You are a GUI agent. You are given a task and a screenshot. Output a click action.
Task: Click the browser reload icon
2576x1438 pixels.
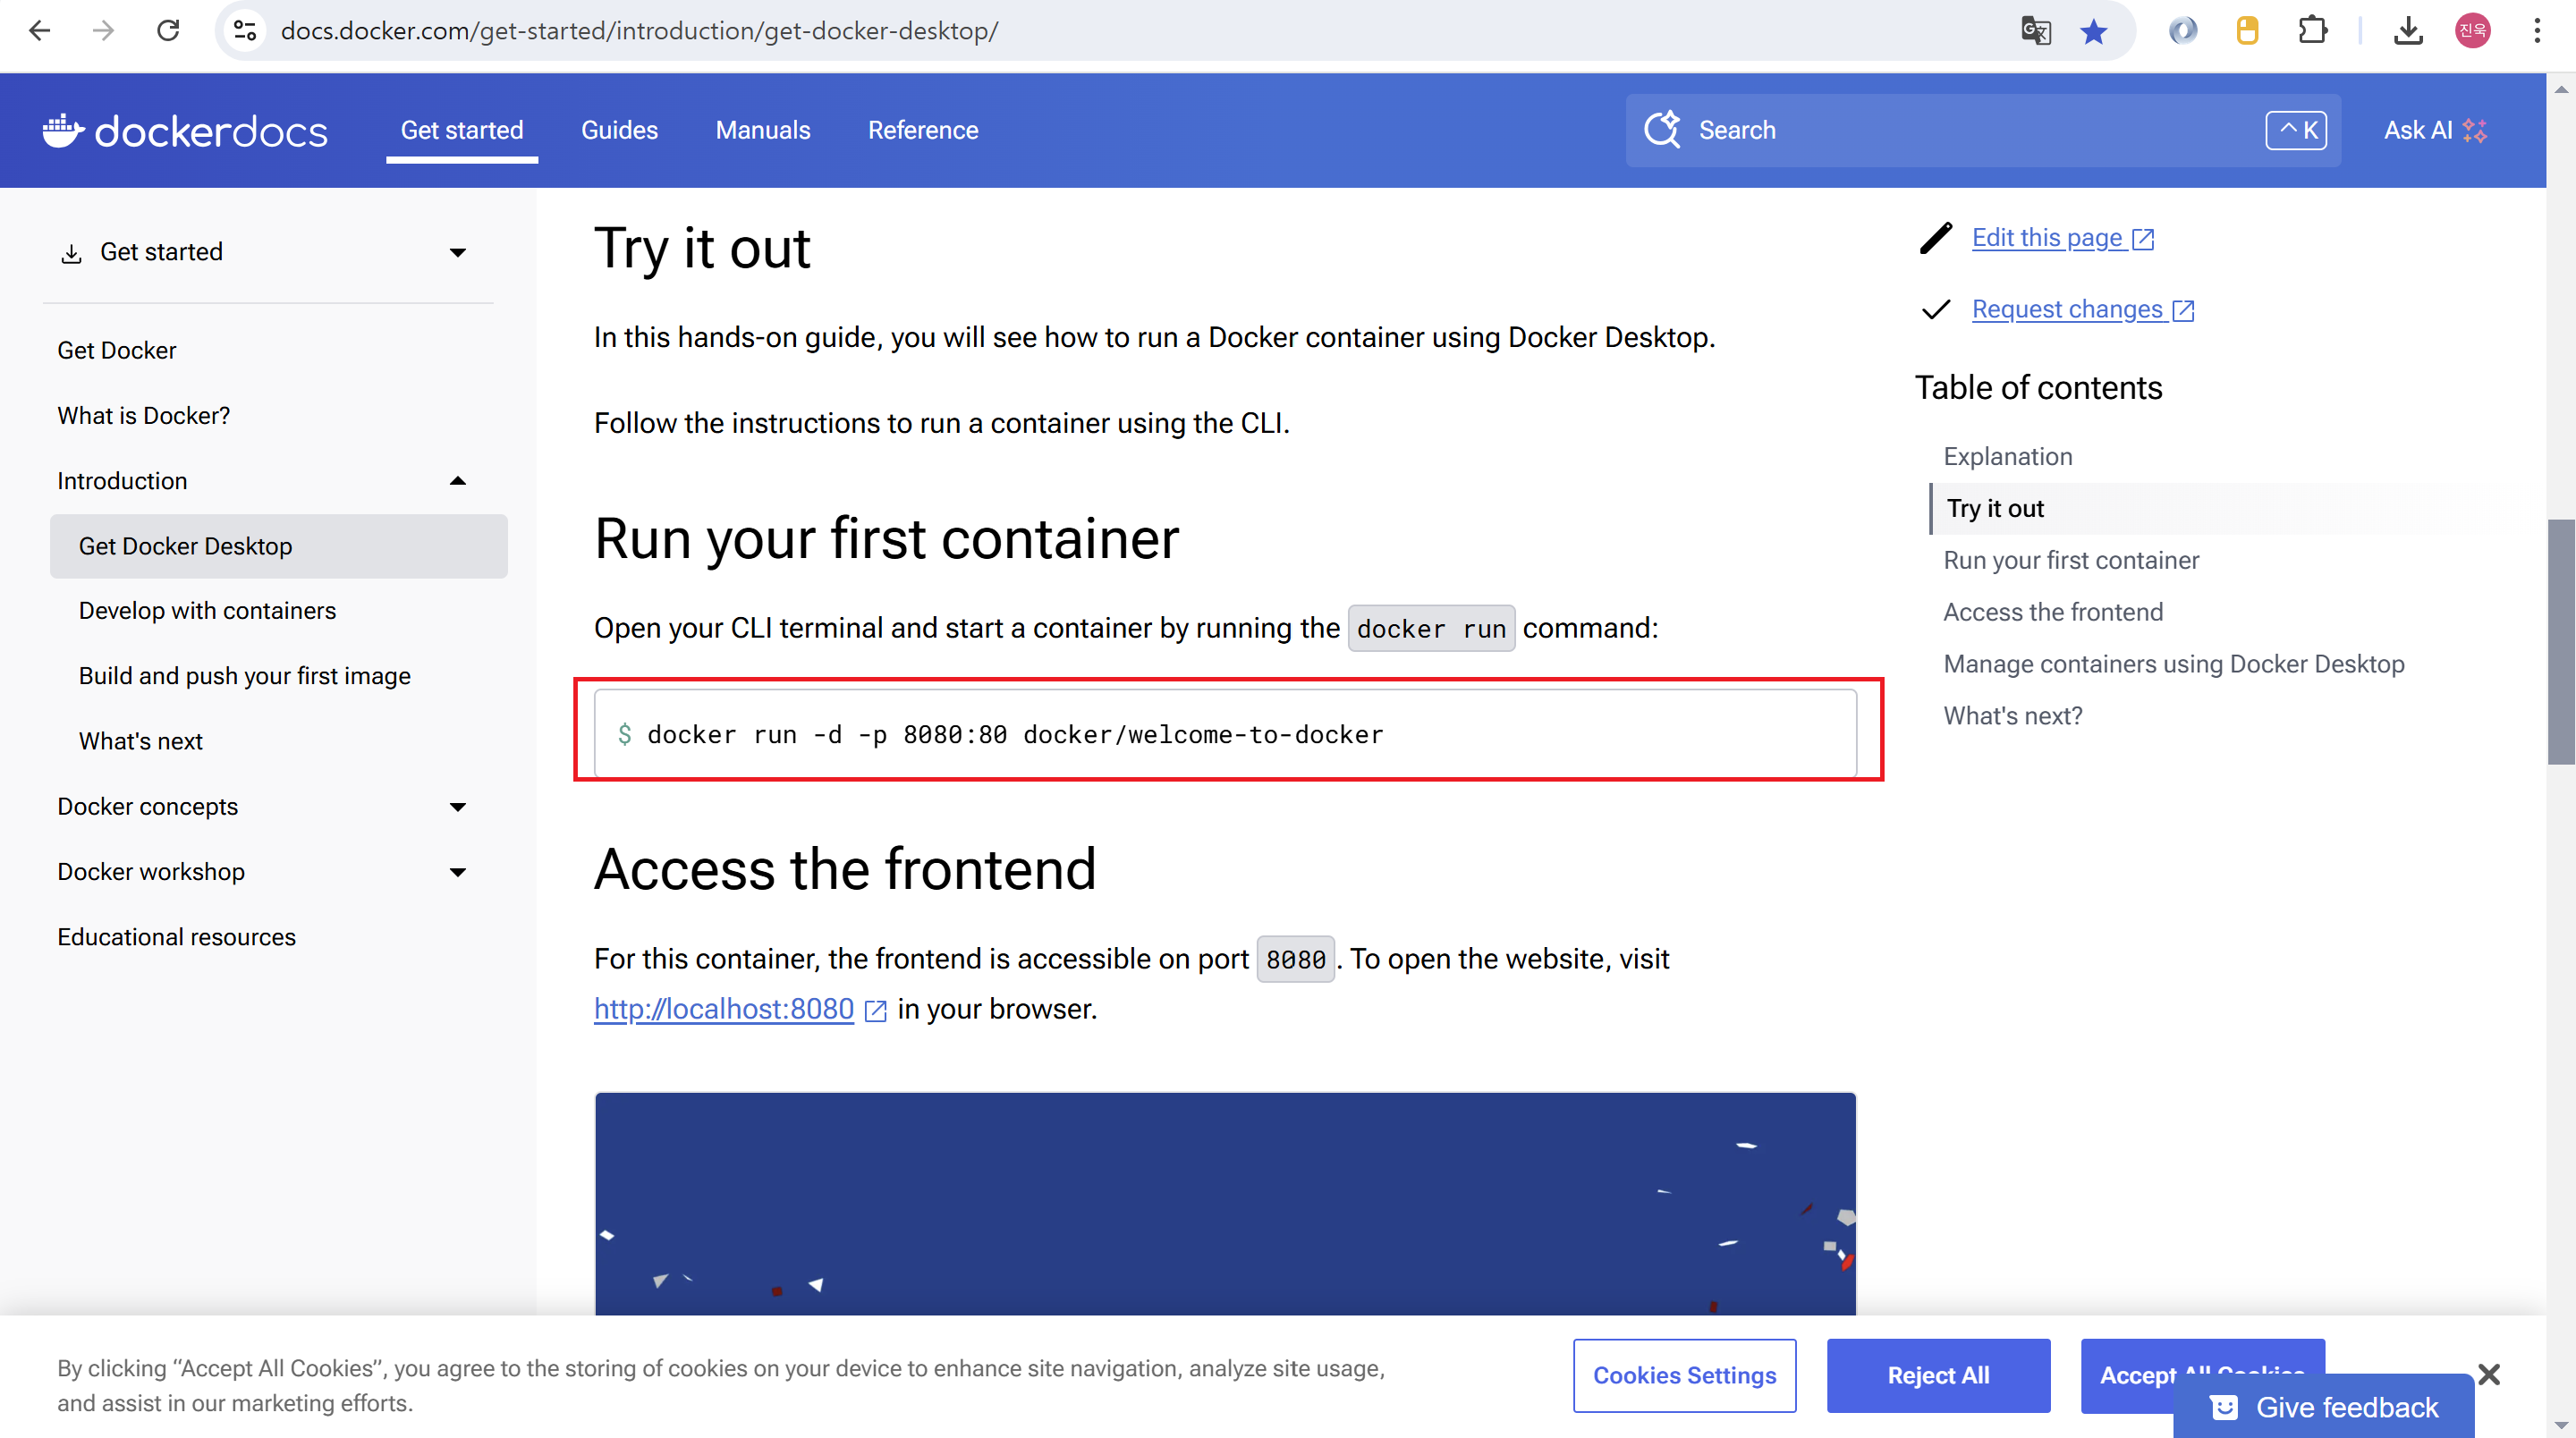tap(168, 31)
